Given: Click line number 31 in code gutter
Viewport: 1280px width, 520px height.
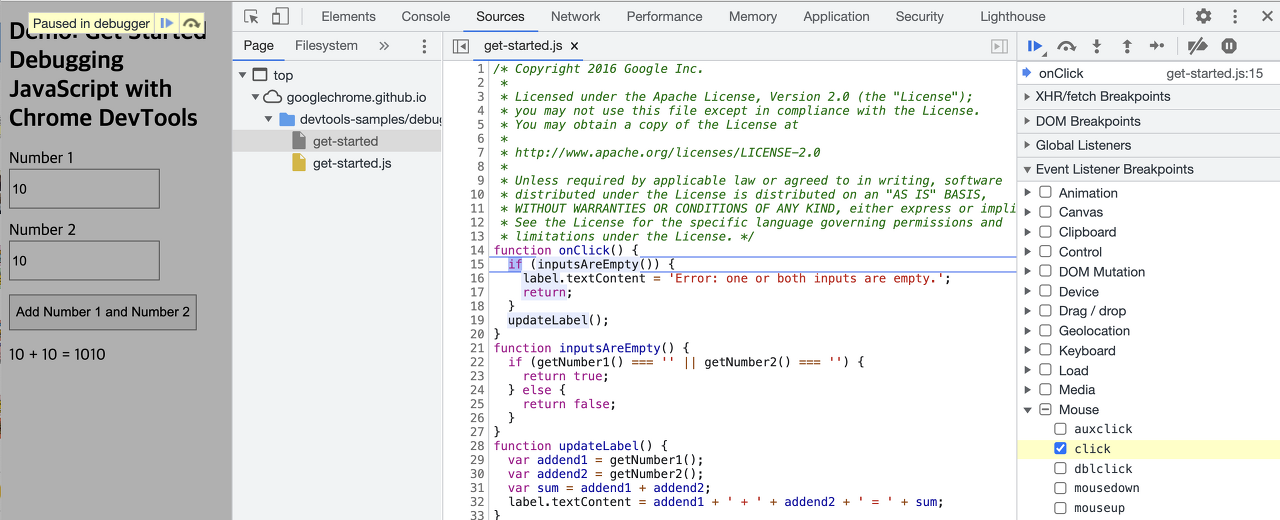Looking at the screenshot, I should (x=477, y=488).
